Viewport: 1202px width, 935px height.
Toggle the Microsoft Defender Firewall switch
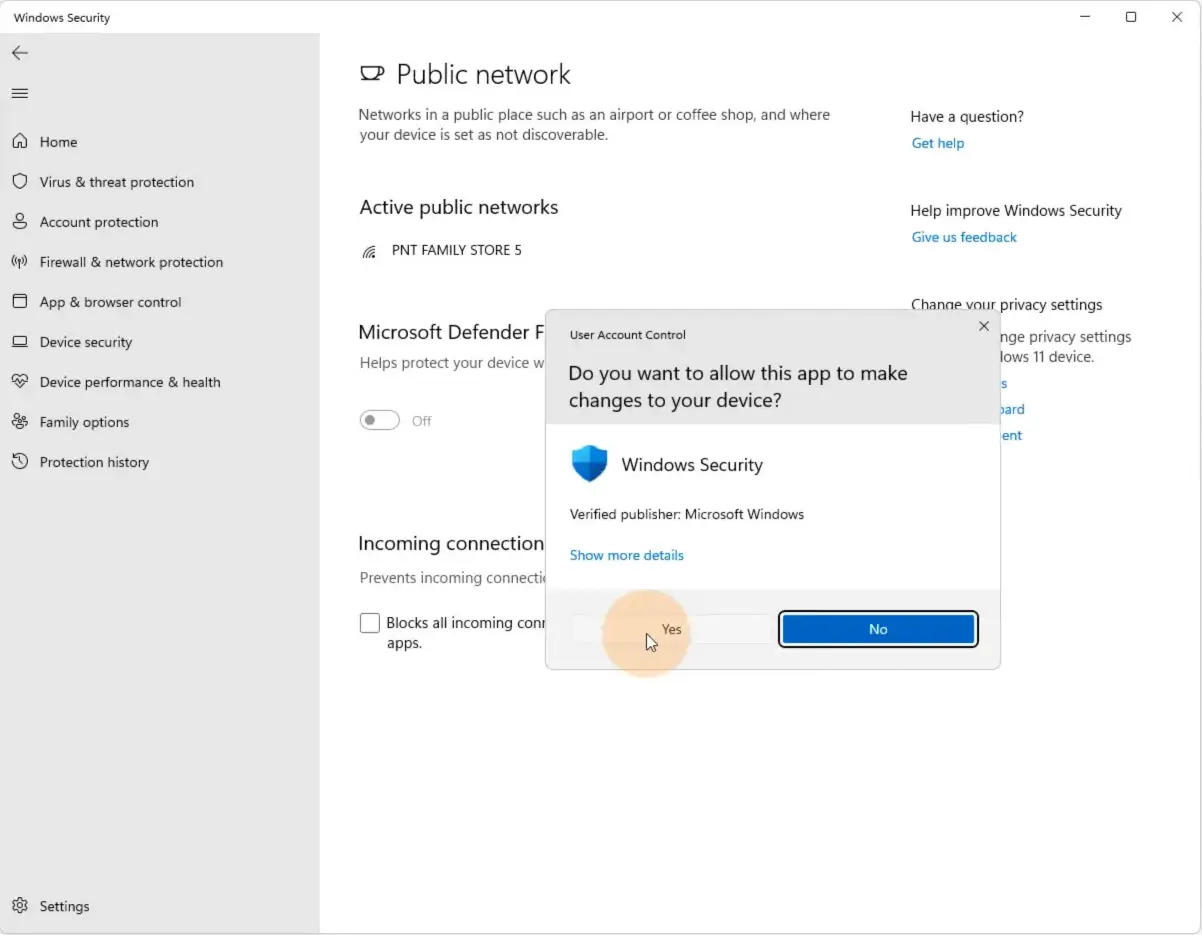point(380,421)
